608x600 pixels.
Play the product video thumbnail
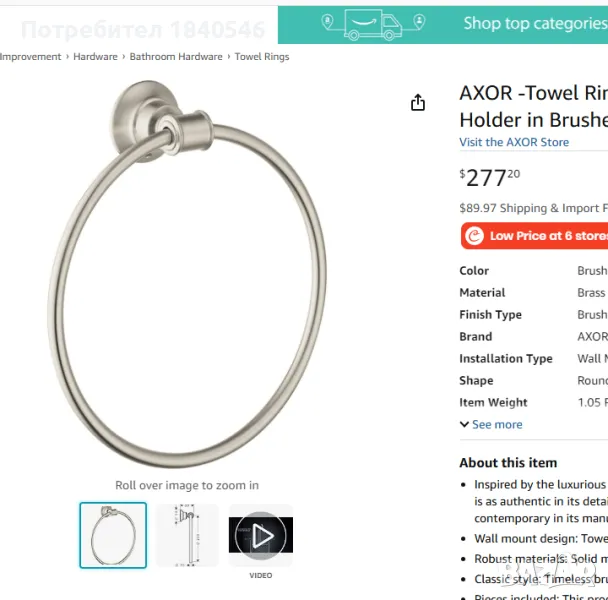click(261, 535)
